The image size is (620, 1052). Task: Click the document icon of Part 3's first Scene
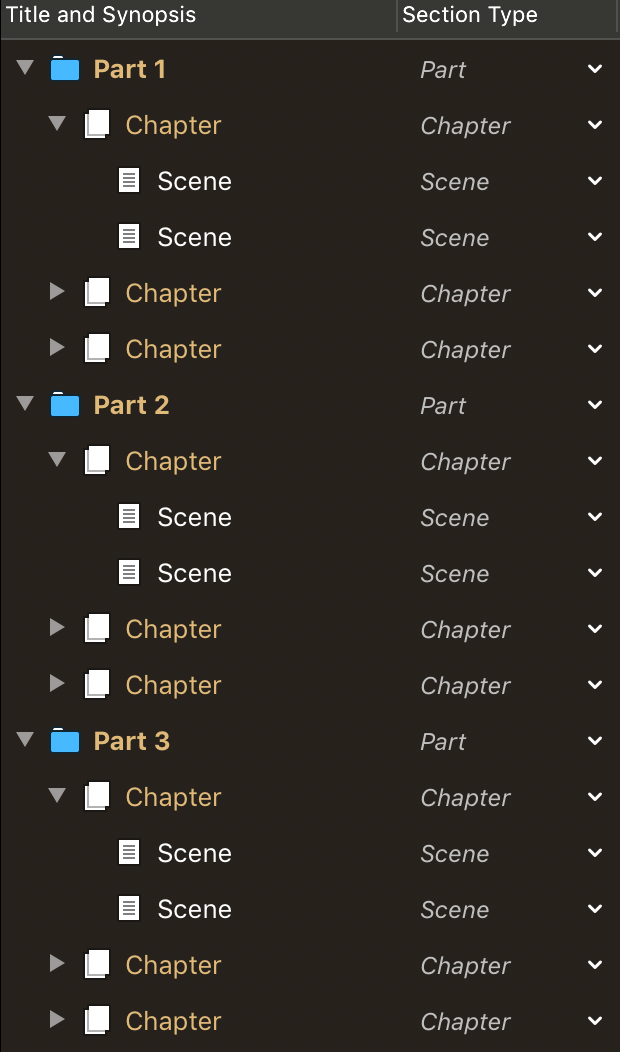[x=129, y=853]
